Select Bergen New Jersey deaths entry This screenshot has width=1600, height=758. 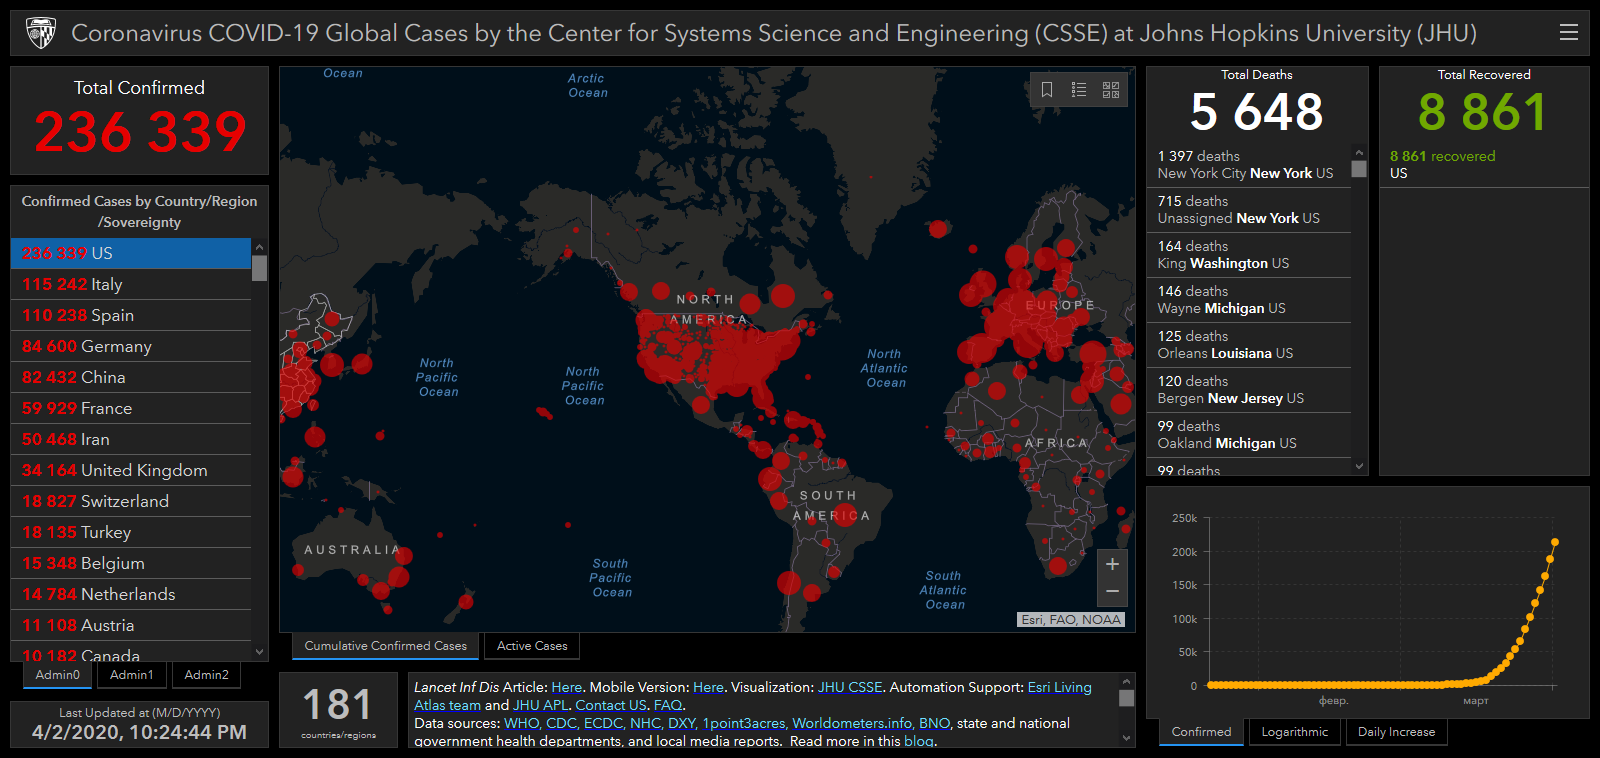(1249, 390)
